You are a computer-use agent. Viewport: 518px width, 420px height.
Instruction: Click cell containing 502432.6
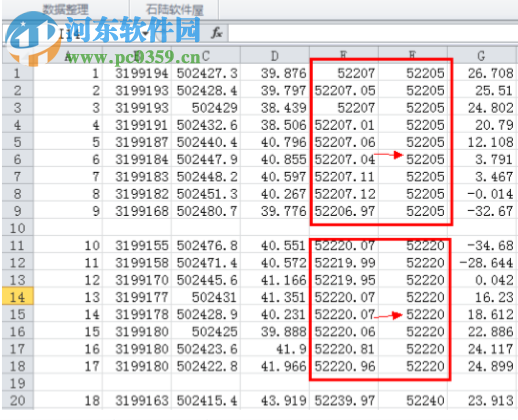click(x=206, y=125)
